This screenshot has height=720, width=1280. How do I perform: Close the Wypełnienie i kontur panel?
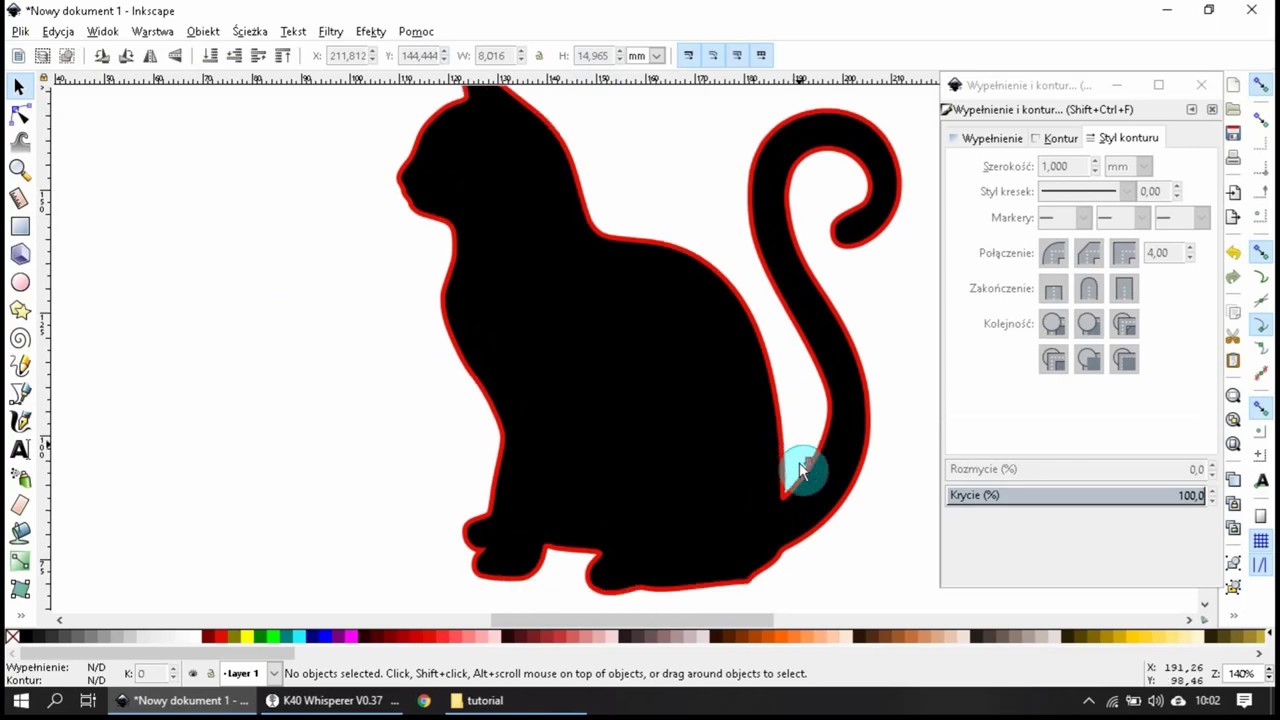coord(1212,109)
